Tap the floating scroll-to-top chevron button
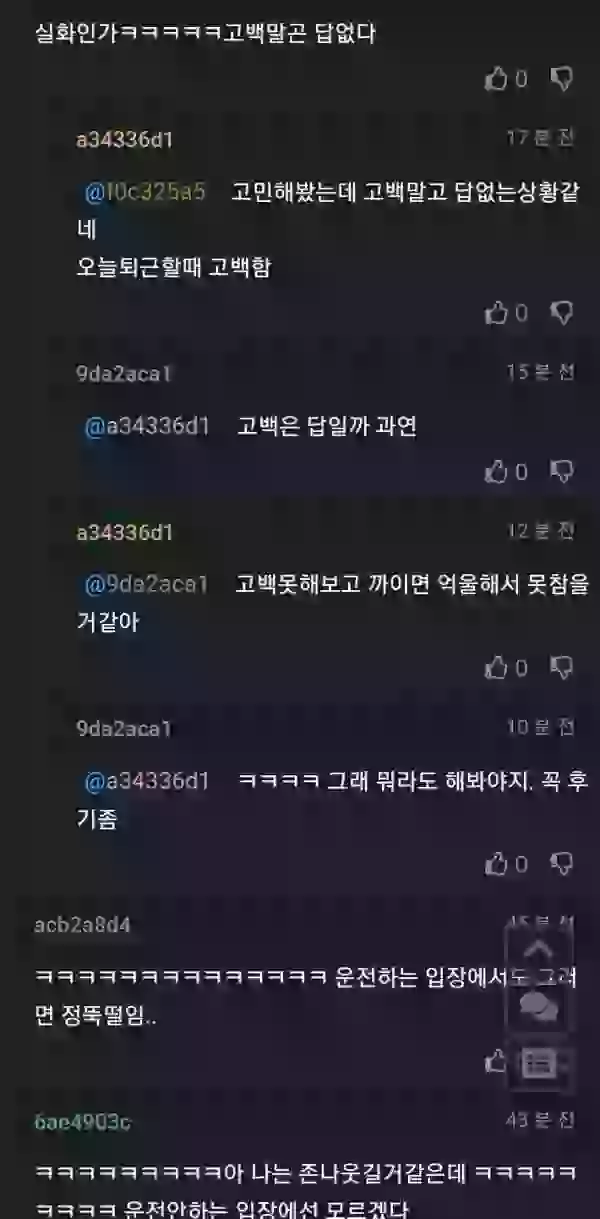600x1219 pixels. pos(539,949)
